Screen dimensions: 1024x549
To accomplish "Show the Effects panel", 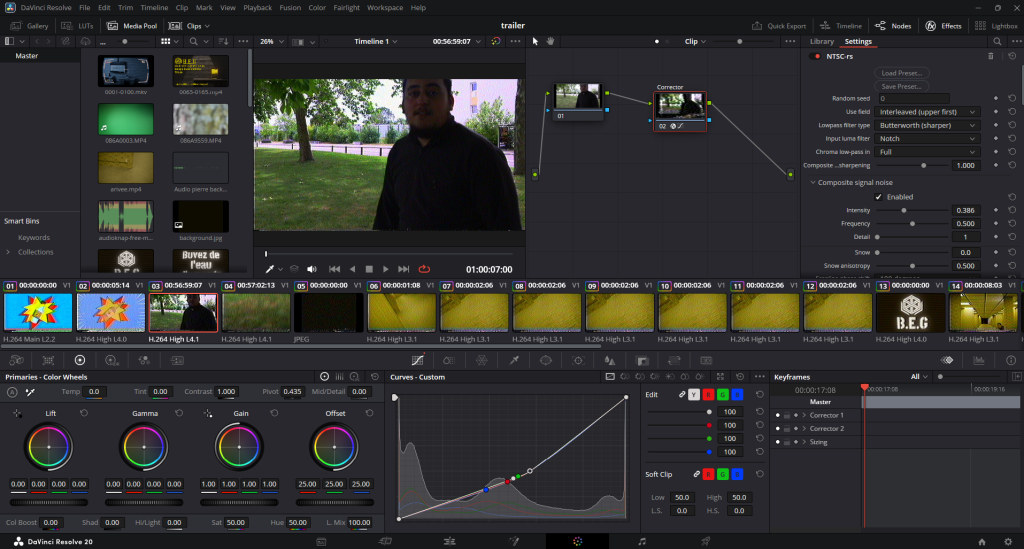I will (x=944, y=26).
